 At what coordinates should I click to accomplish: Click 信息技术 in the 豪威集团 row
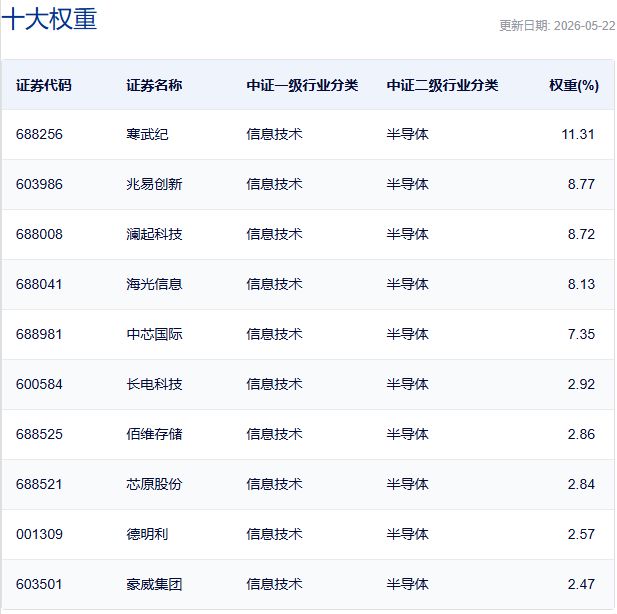click(x=274, y=584)
